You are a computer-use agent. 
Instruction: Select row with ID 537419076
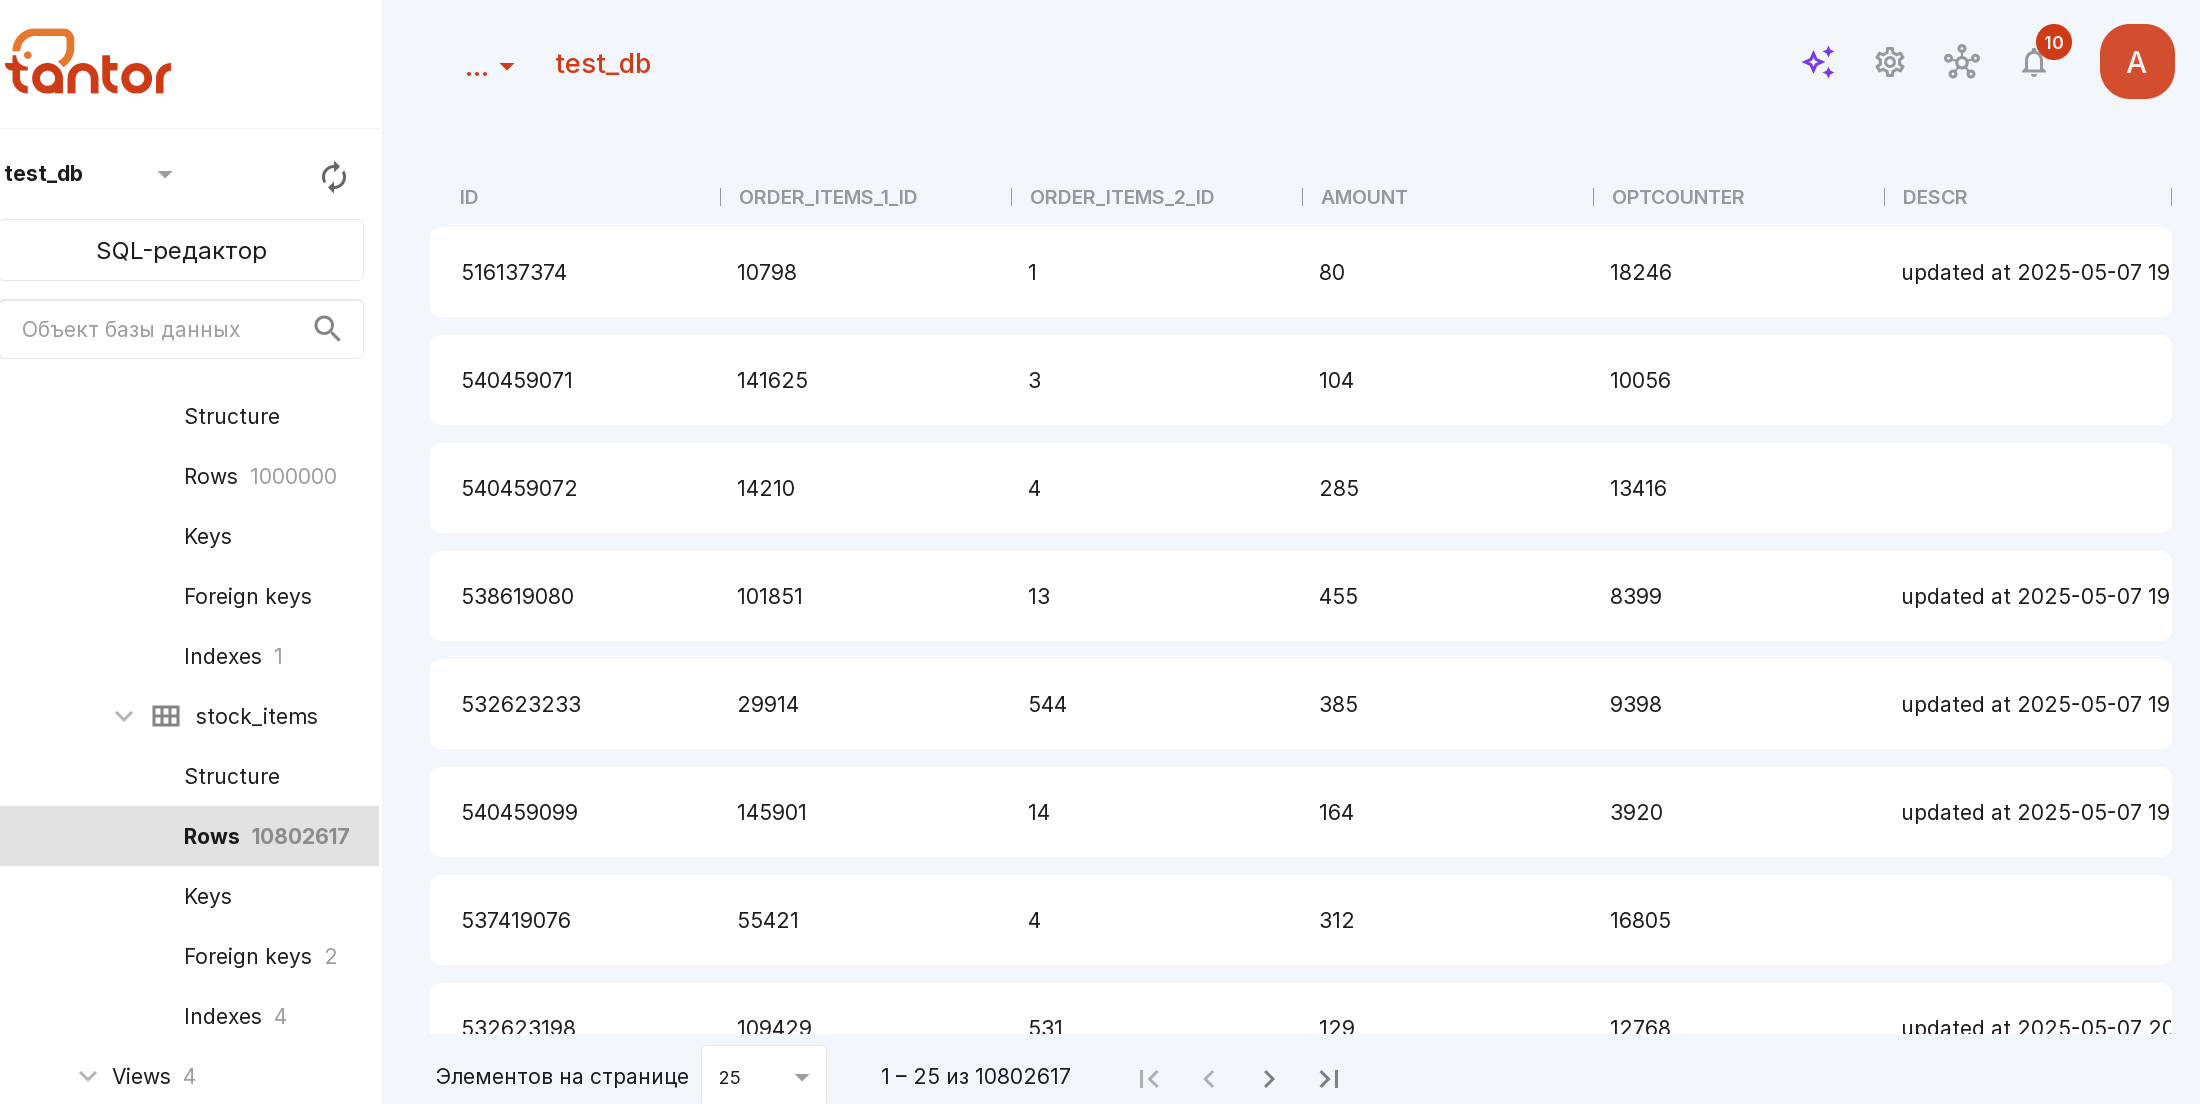point(1301,920)
